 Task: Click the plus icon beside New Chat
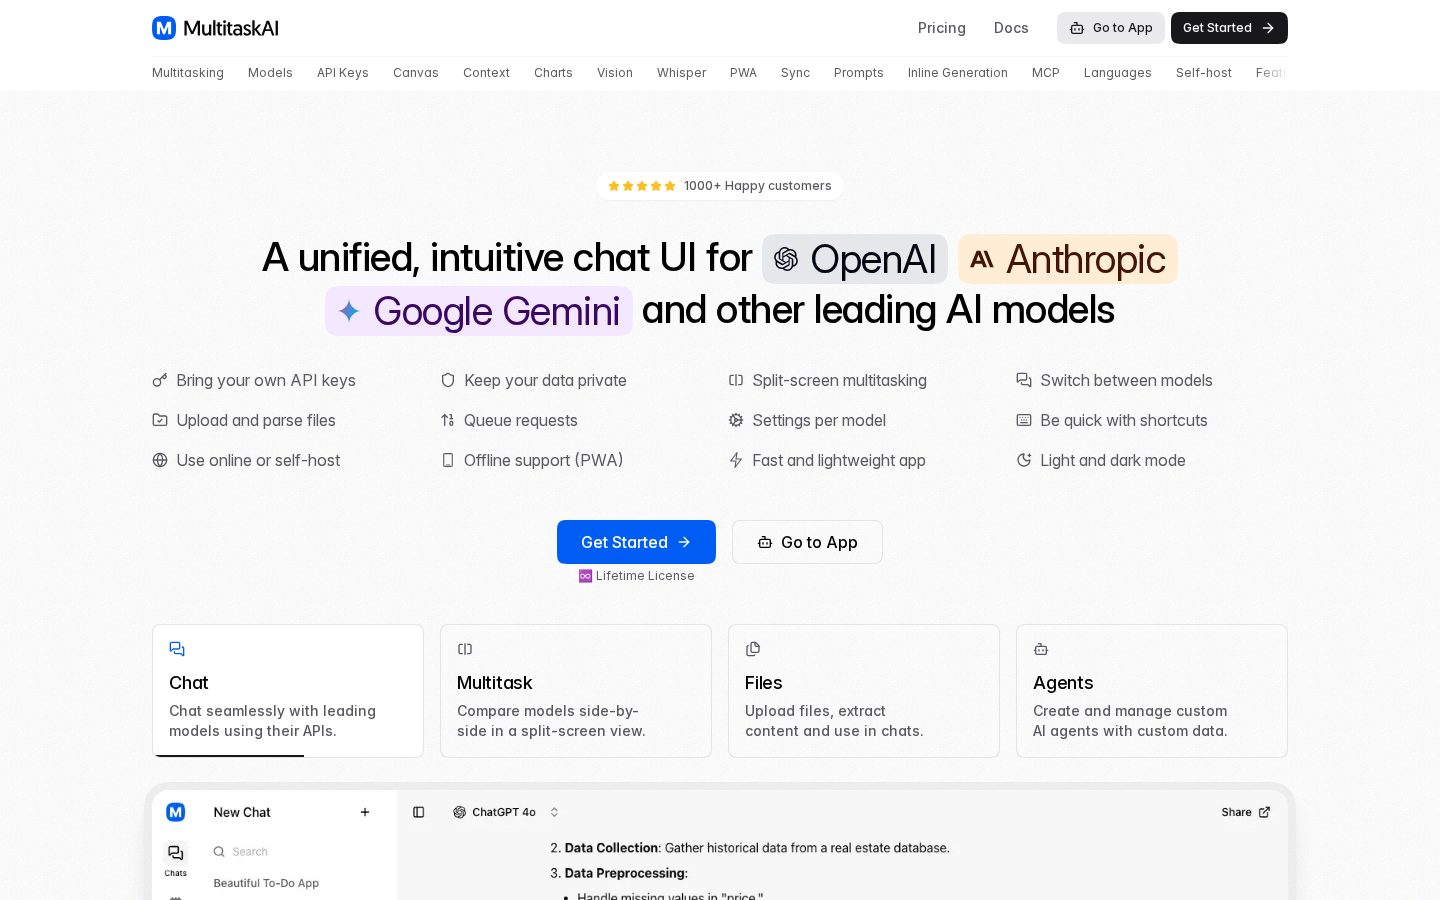coord(365,812)
